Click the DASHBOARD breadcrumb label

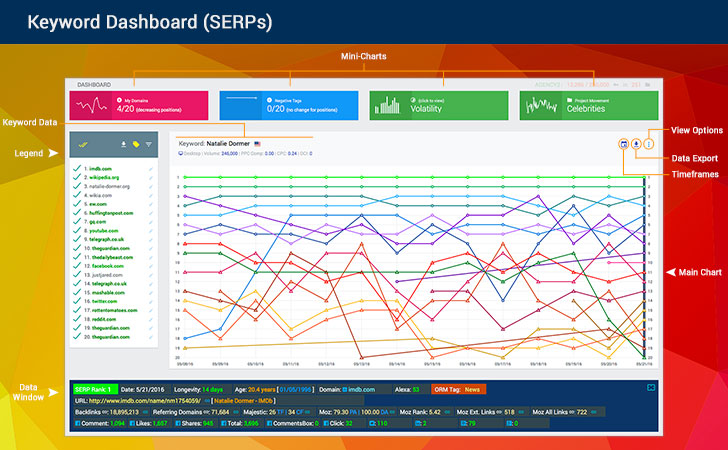[x=94, y=85]
